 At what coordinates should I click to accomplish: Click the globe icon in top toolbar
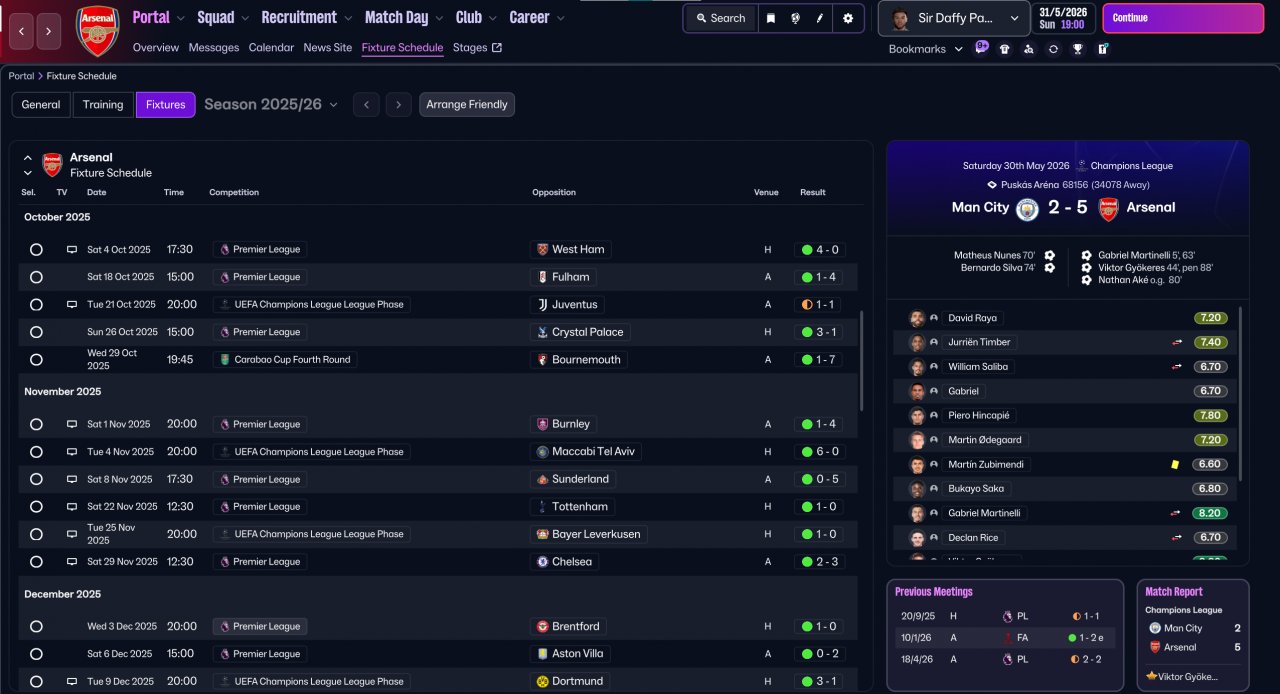pos(795,18)
